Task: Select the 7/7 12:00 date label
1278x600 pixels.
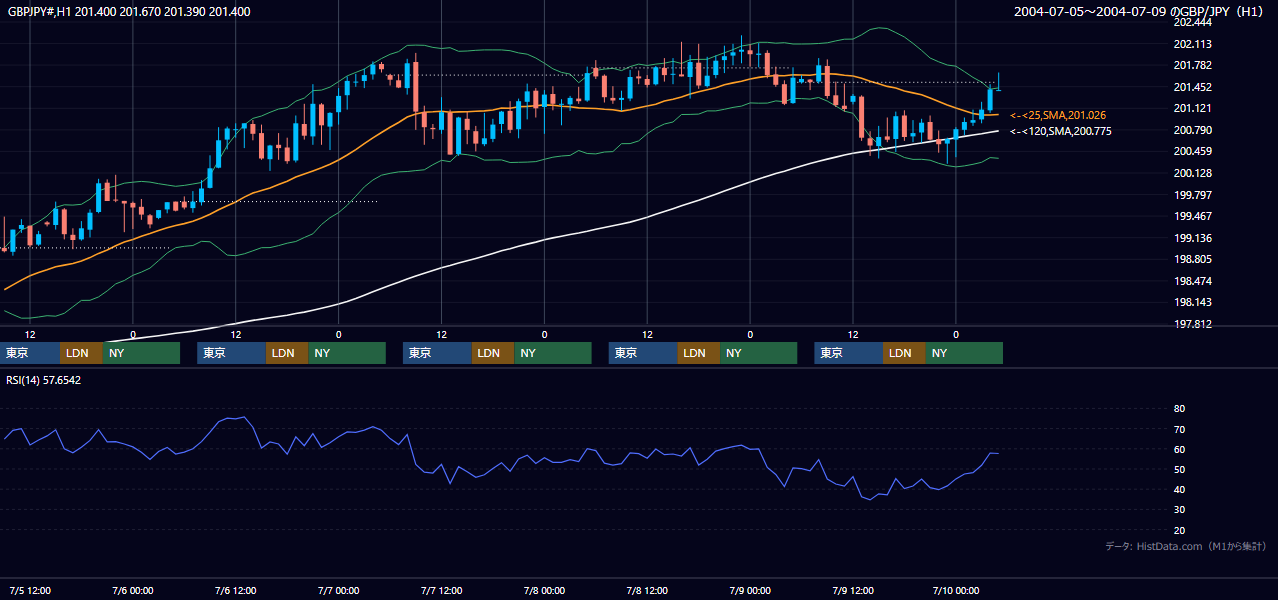Action: [x=441, y=590]
